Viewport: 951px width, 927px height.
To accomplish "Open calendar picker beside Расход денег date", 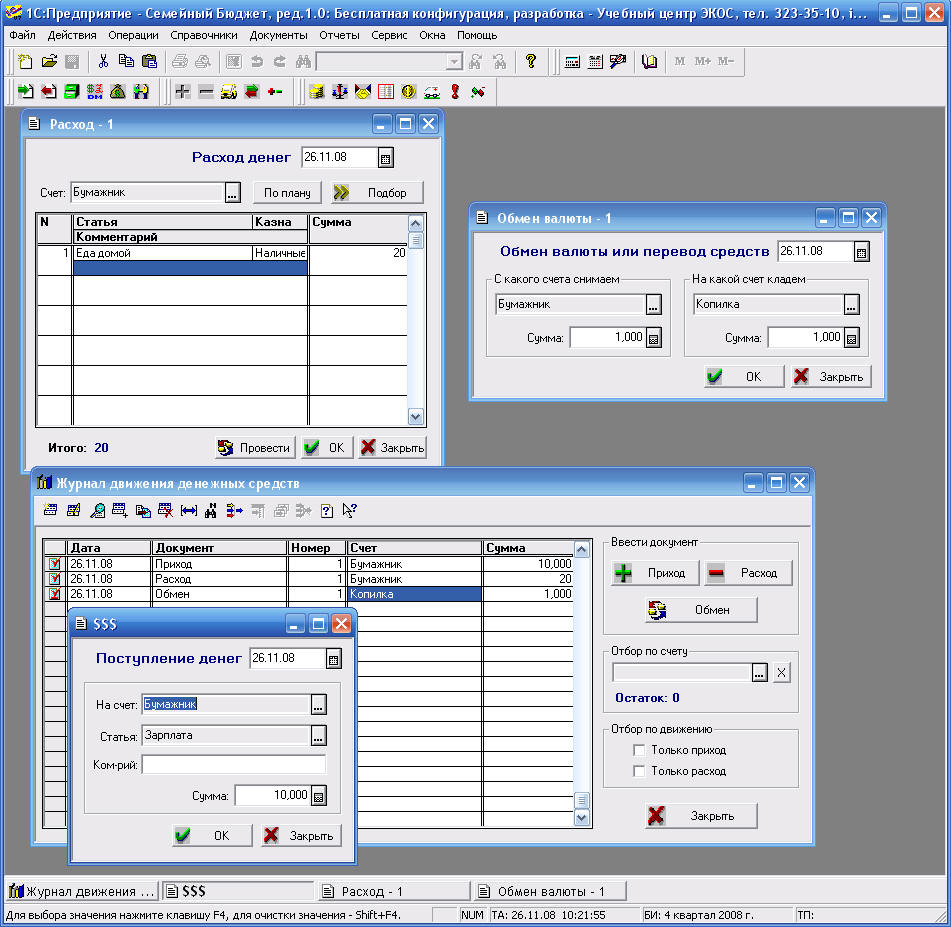I will point(386,158).
